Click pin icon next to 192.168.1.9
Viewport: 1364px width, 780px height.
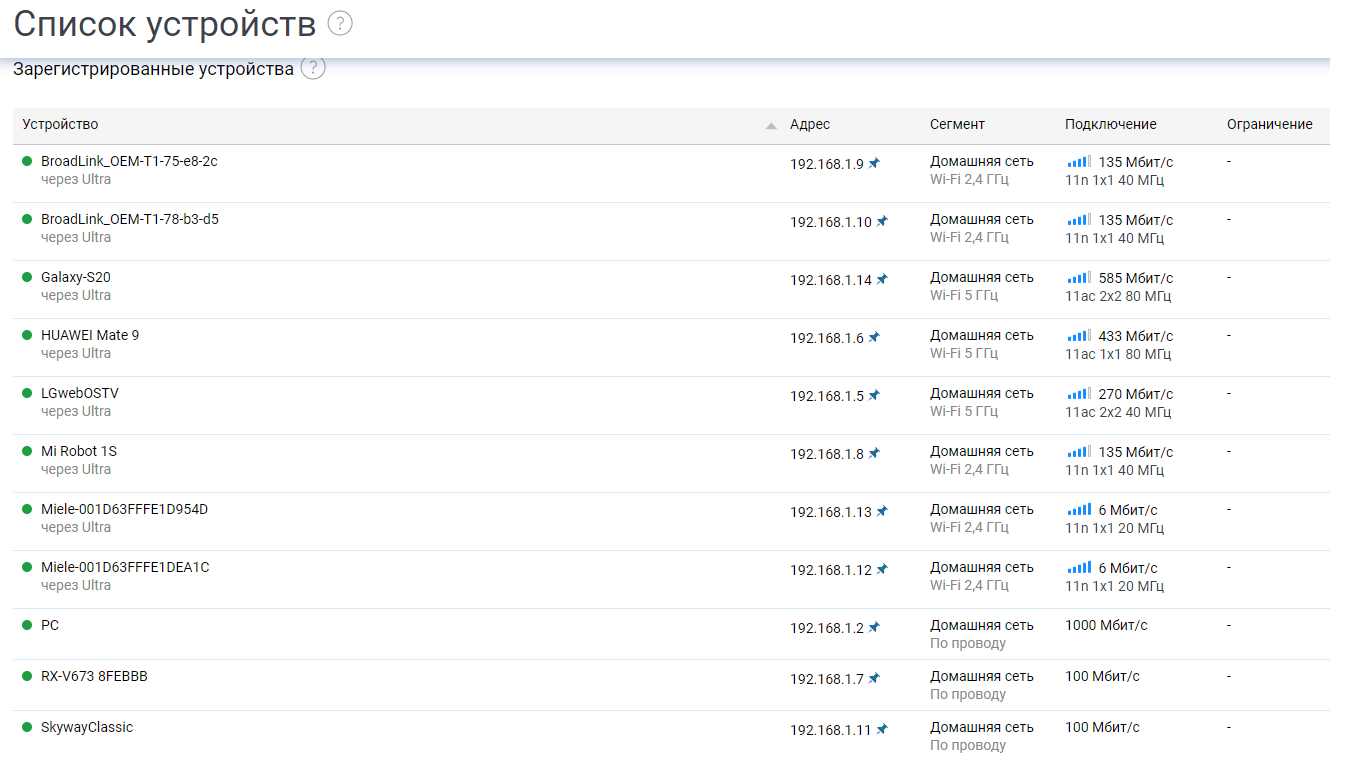pyautogui.click(x=874, y=163)
